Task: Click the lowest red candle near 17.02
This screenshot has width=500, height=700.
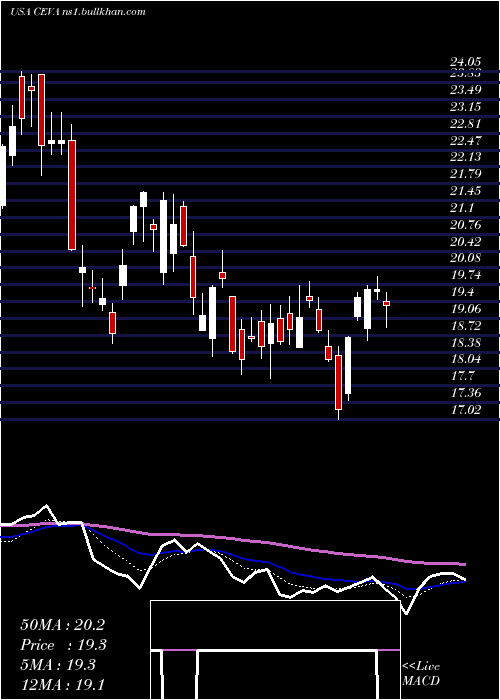Action: tap(338, 382)
